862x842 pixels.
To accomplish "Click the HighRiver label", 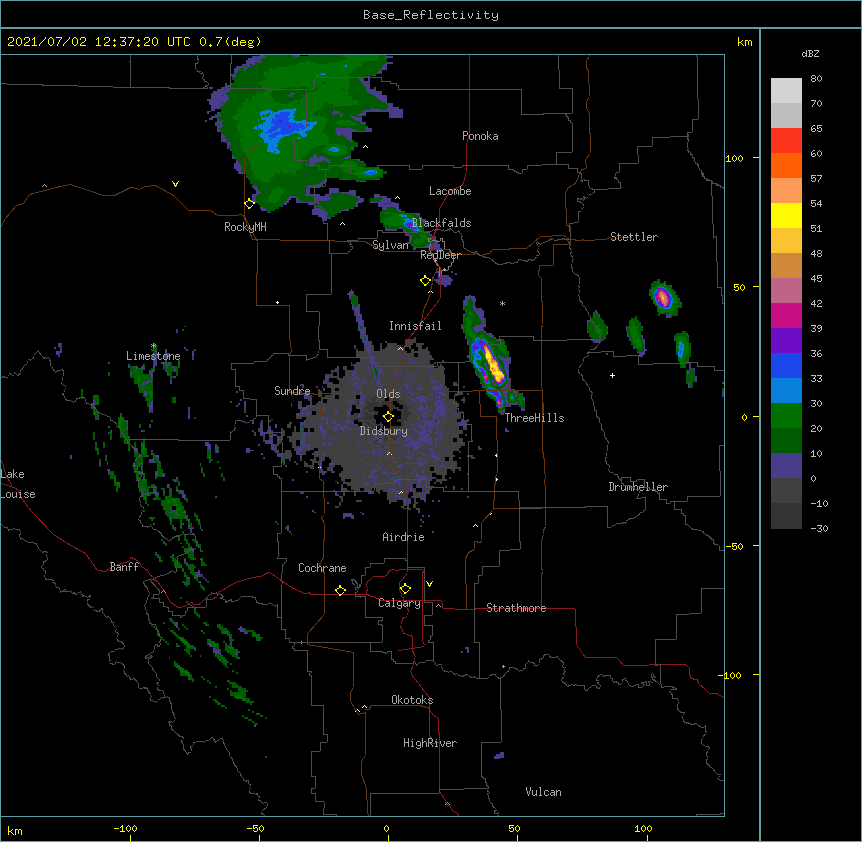I will tap(430, 743).
